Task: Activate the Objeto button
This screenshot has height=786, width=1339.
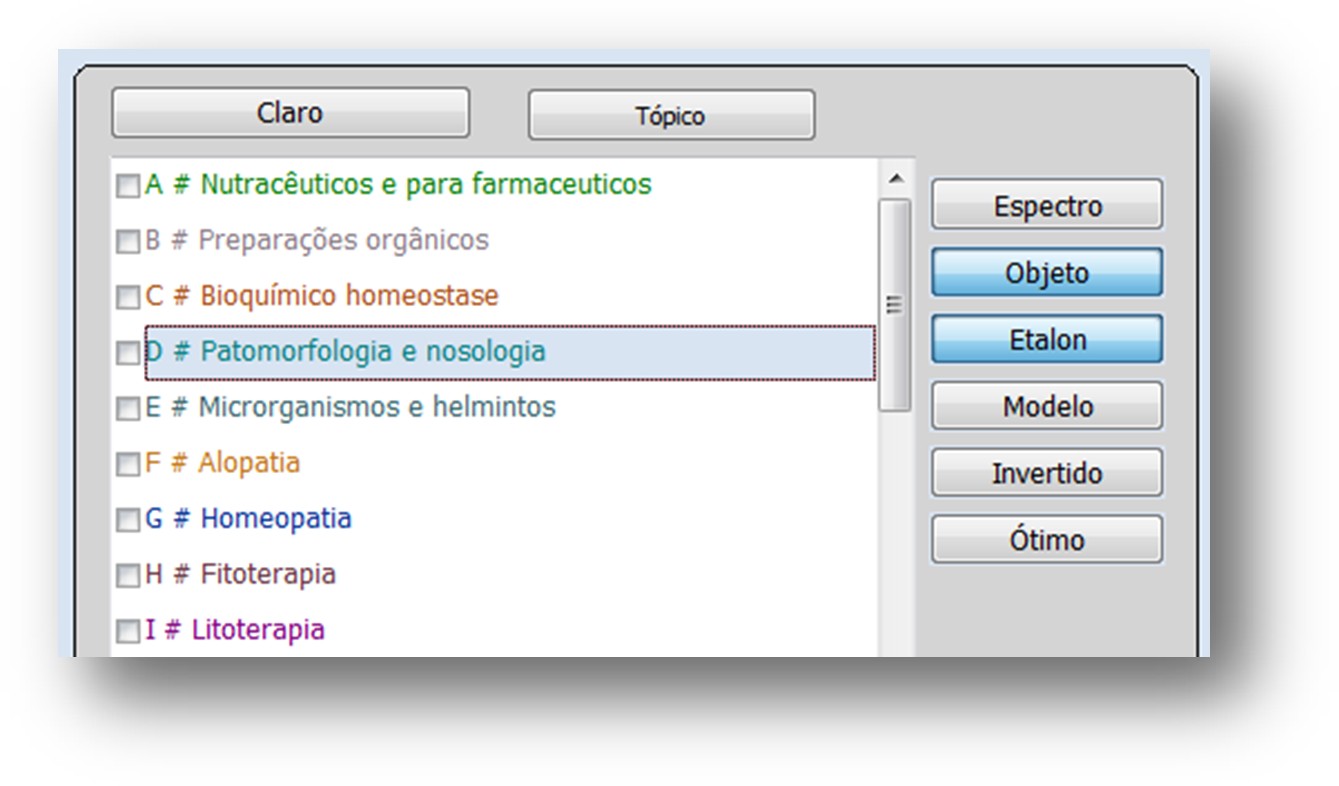Action: [1047, 273]
